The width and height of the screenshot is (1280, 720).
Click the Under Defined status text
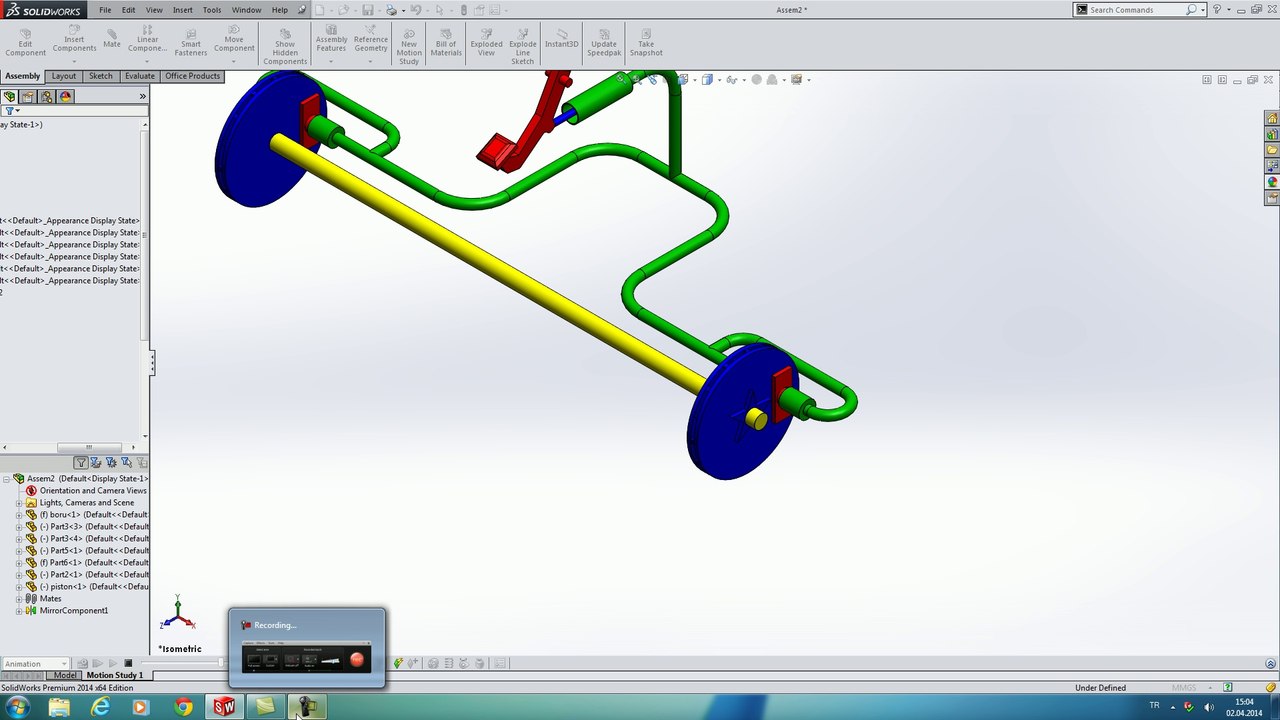[1100, 688]
